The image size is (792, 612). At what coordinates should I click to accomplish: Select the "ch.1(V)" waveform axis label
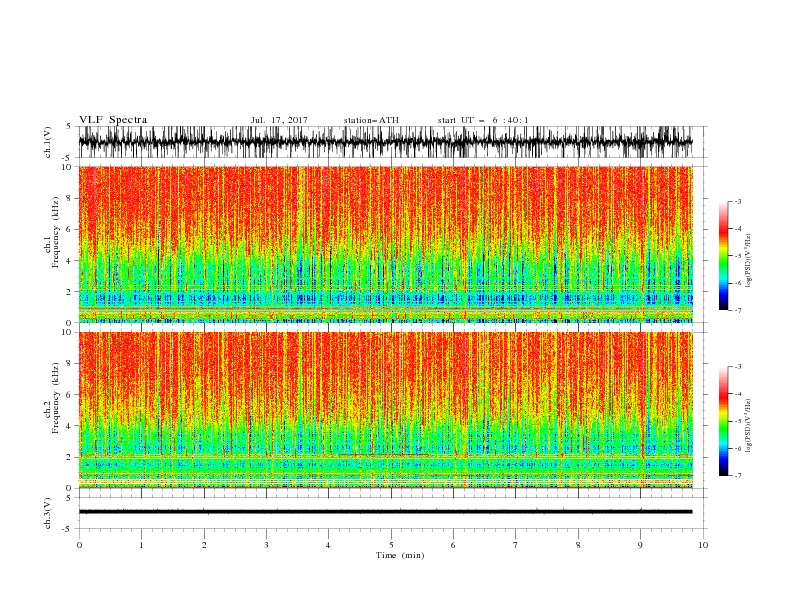click(48, 142)
